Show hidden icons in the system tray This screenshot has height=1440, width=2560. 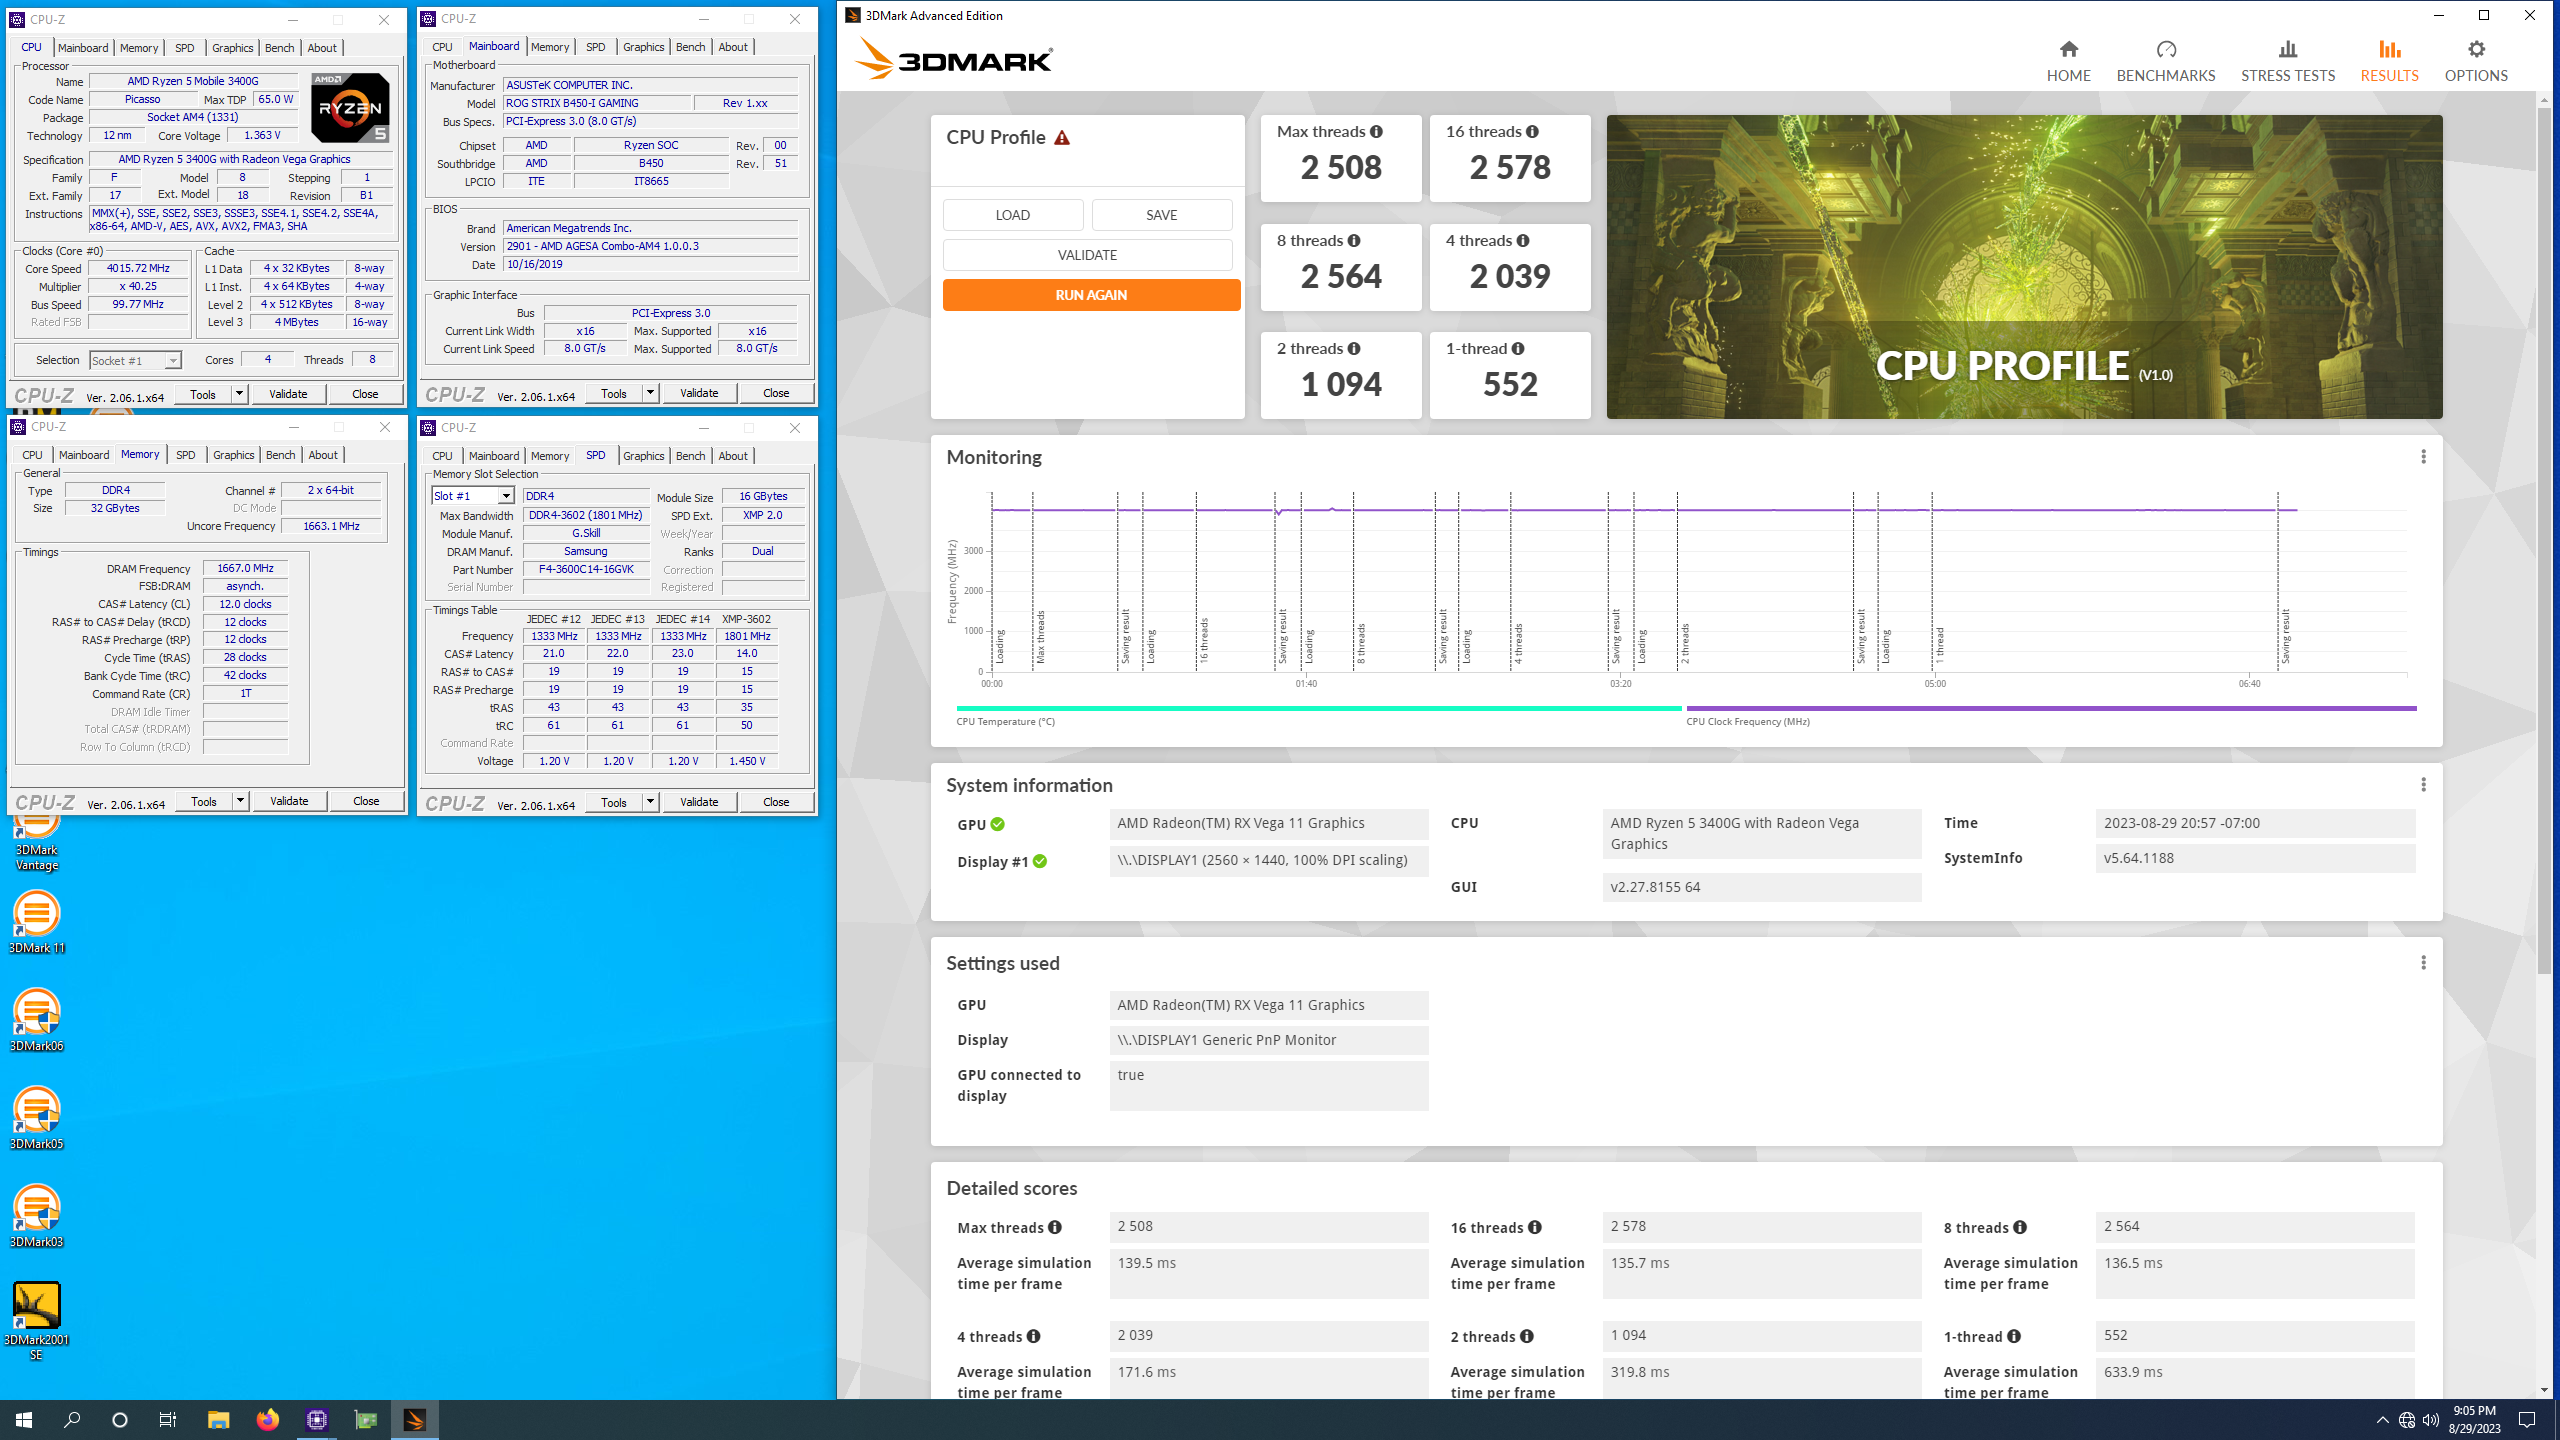[x=2383, y=1420]
